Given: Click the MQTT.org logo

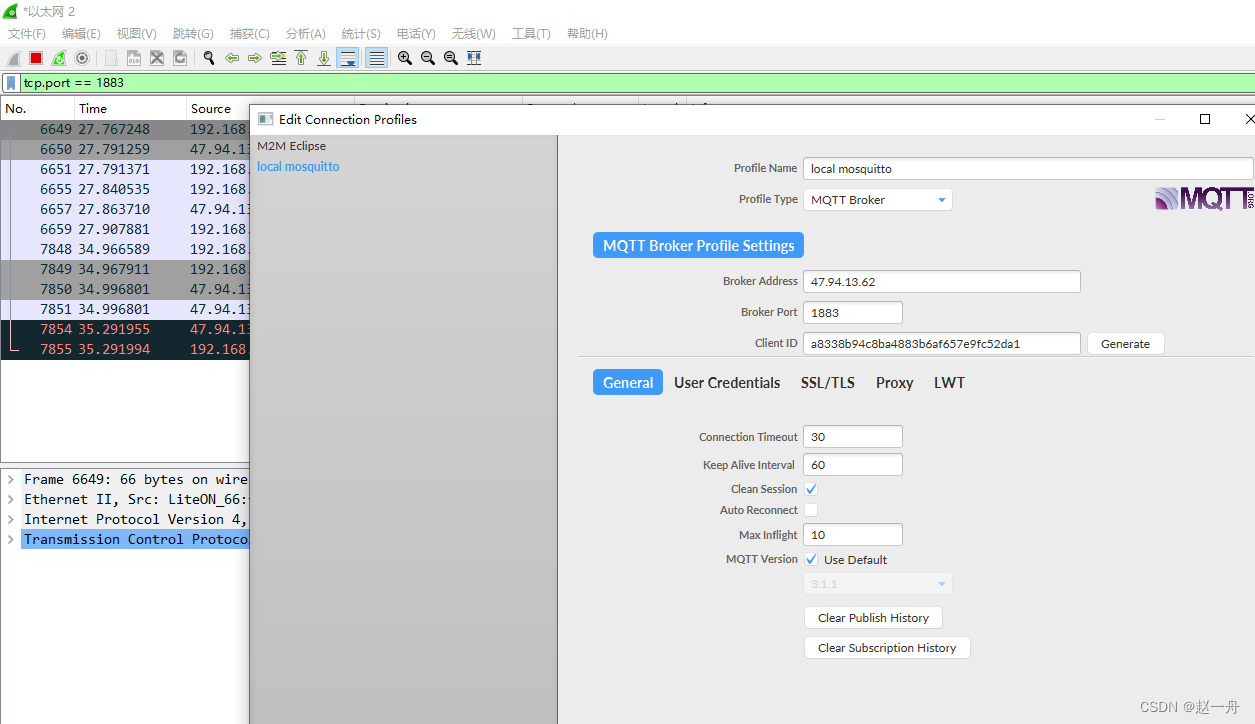Looking at the screenshot, I should coord(1204,198).
